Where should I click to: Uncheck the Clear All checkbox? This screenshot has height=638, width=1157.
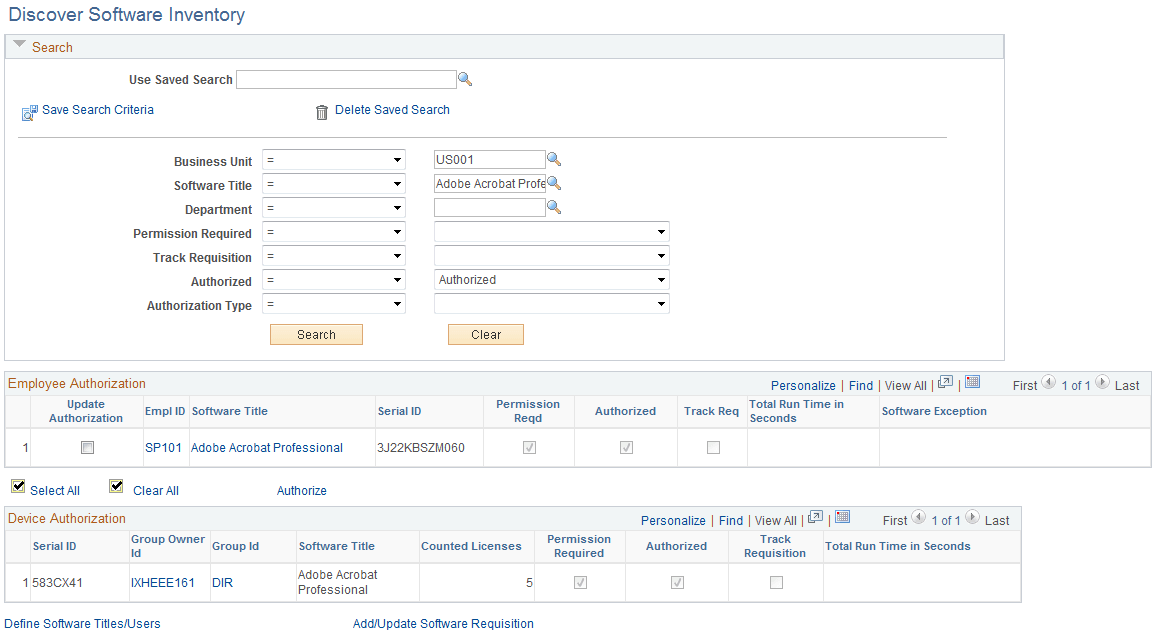pyautogui.click(x=116, y=486)
